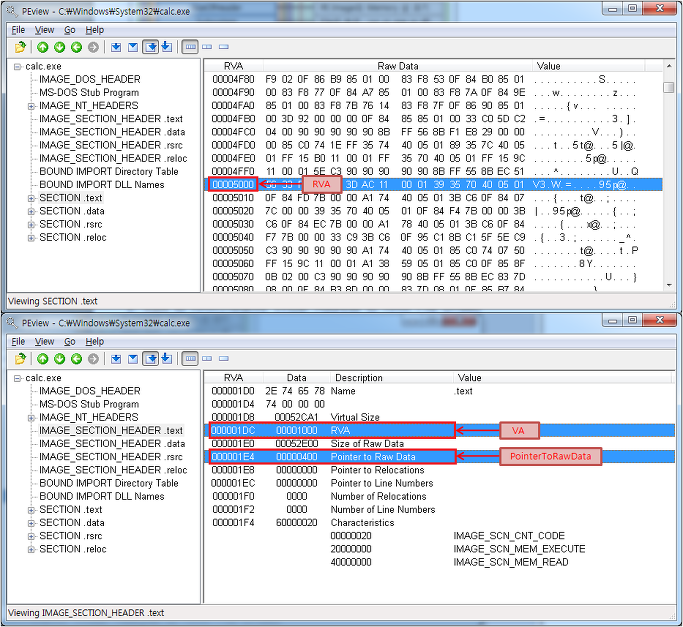Expand SECTION .rsrc node in bottom window
Viewport: 683px width, 627px height.
31,536
